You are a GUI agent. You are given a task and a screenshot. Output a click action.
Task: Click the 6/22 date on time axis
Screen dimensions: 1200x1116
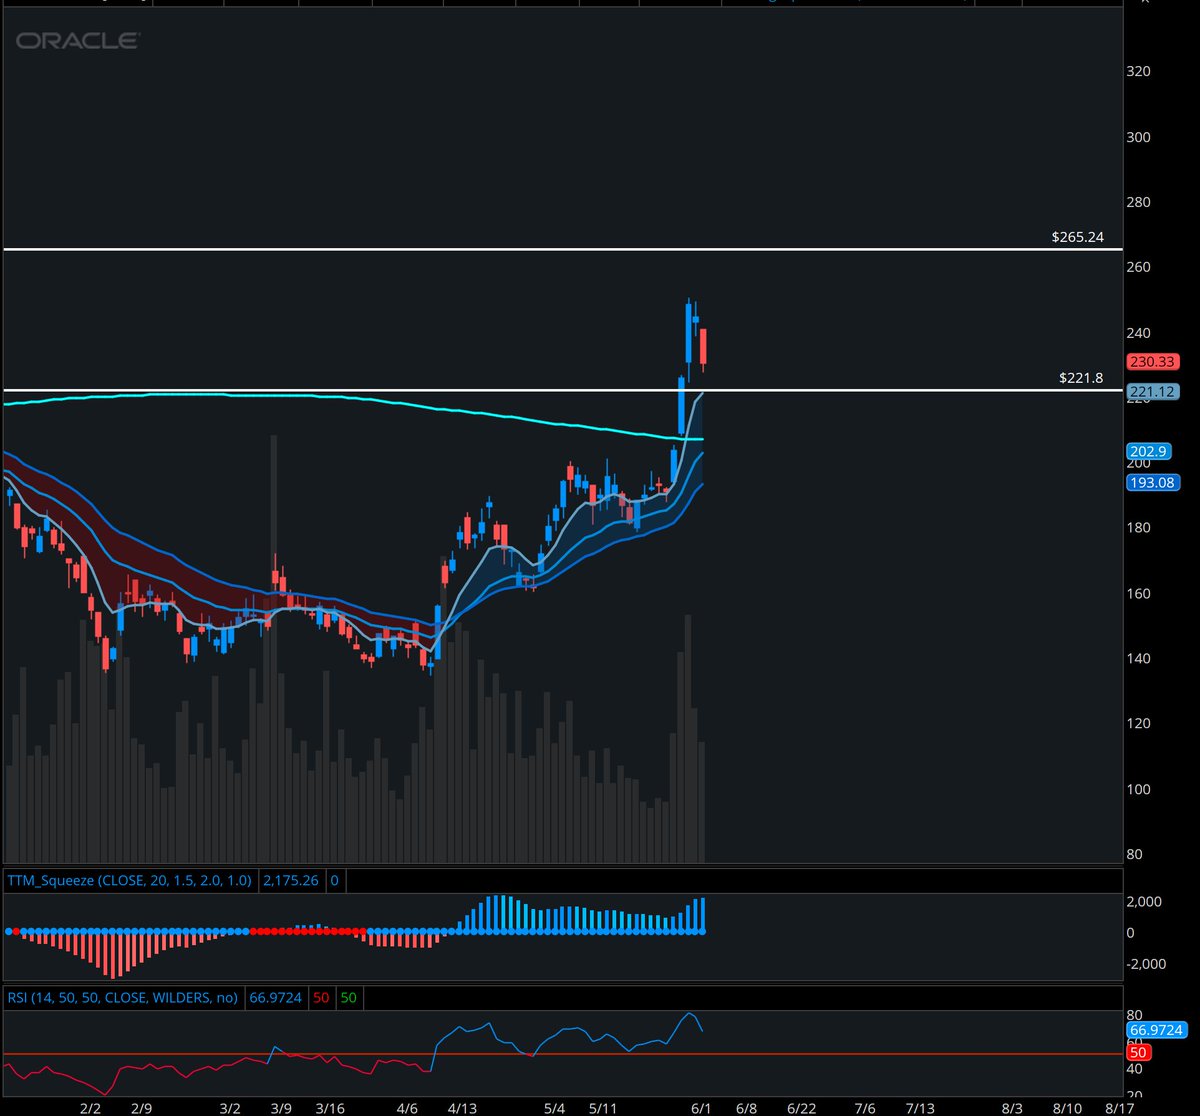[x=804, y=1108]
